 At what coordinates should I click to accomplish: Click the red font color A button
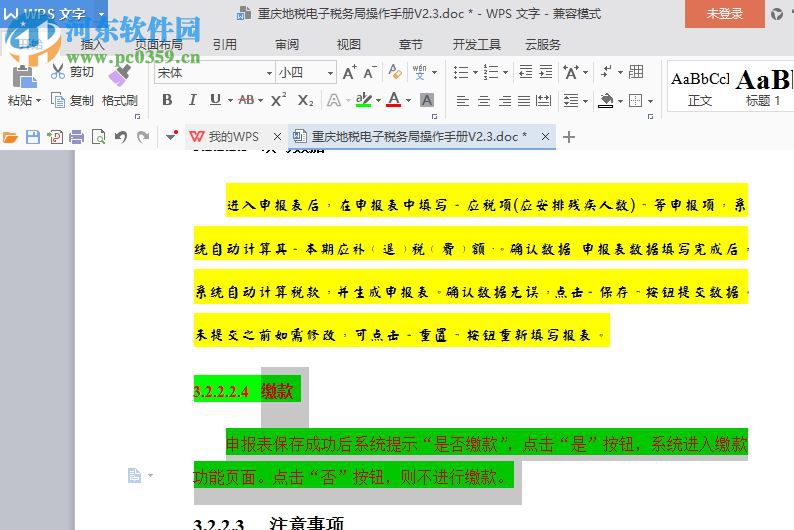point(393,100)
